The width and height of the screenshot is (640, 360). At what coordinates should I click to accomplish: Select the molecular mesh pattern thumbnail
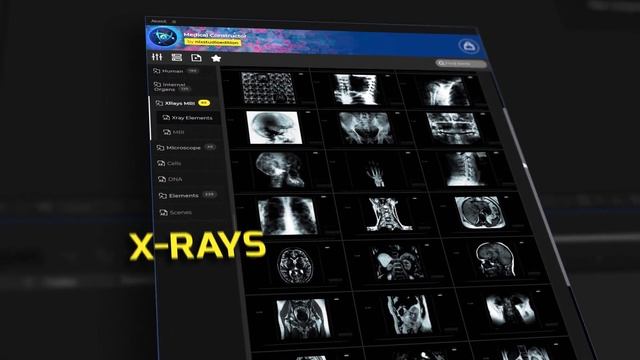tap(268, 88)
